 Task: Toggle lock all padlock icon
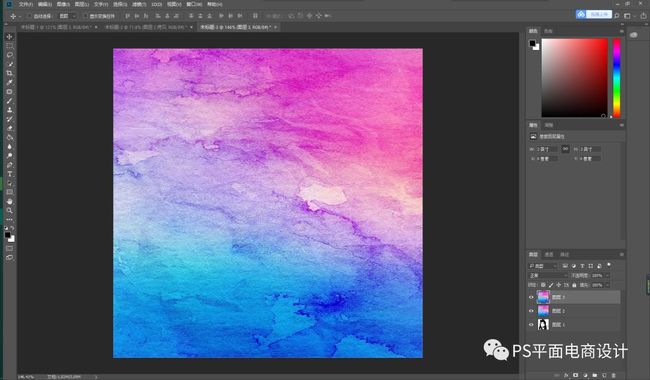pyautogui.click(x=574, y=285)
